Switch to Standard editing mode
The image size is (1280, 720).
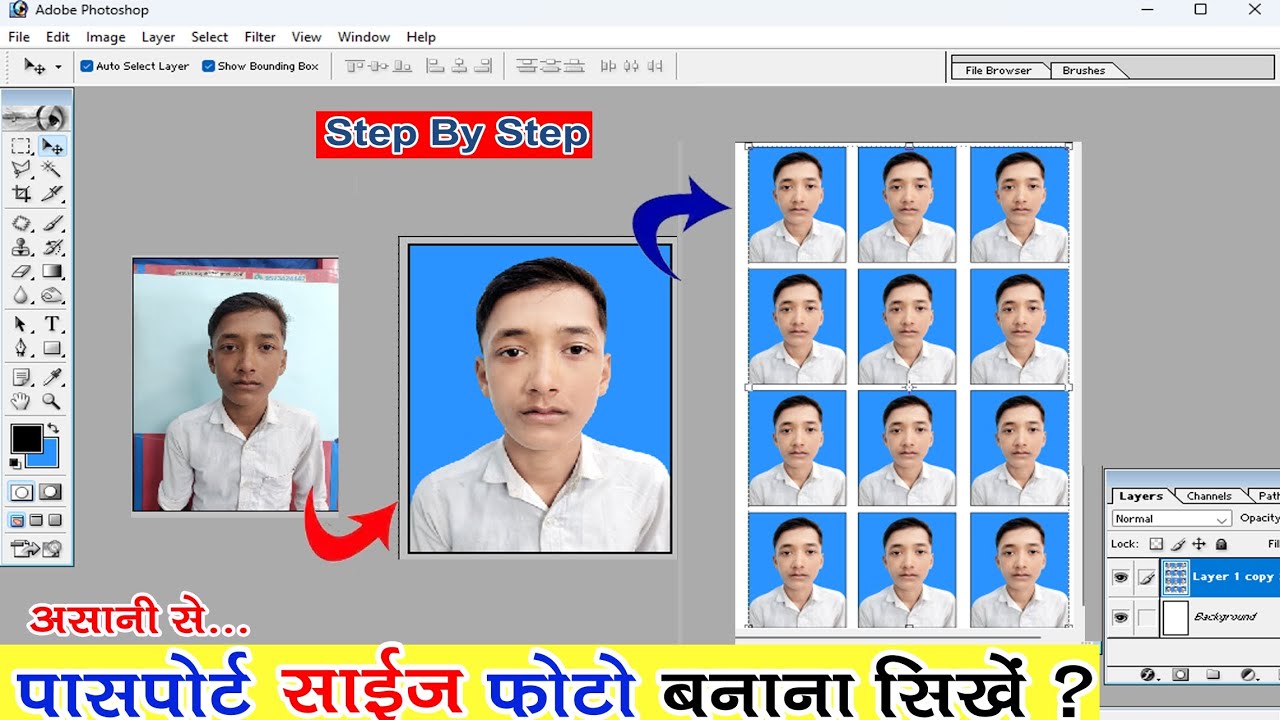click(x=22, y=492)
